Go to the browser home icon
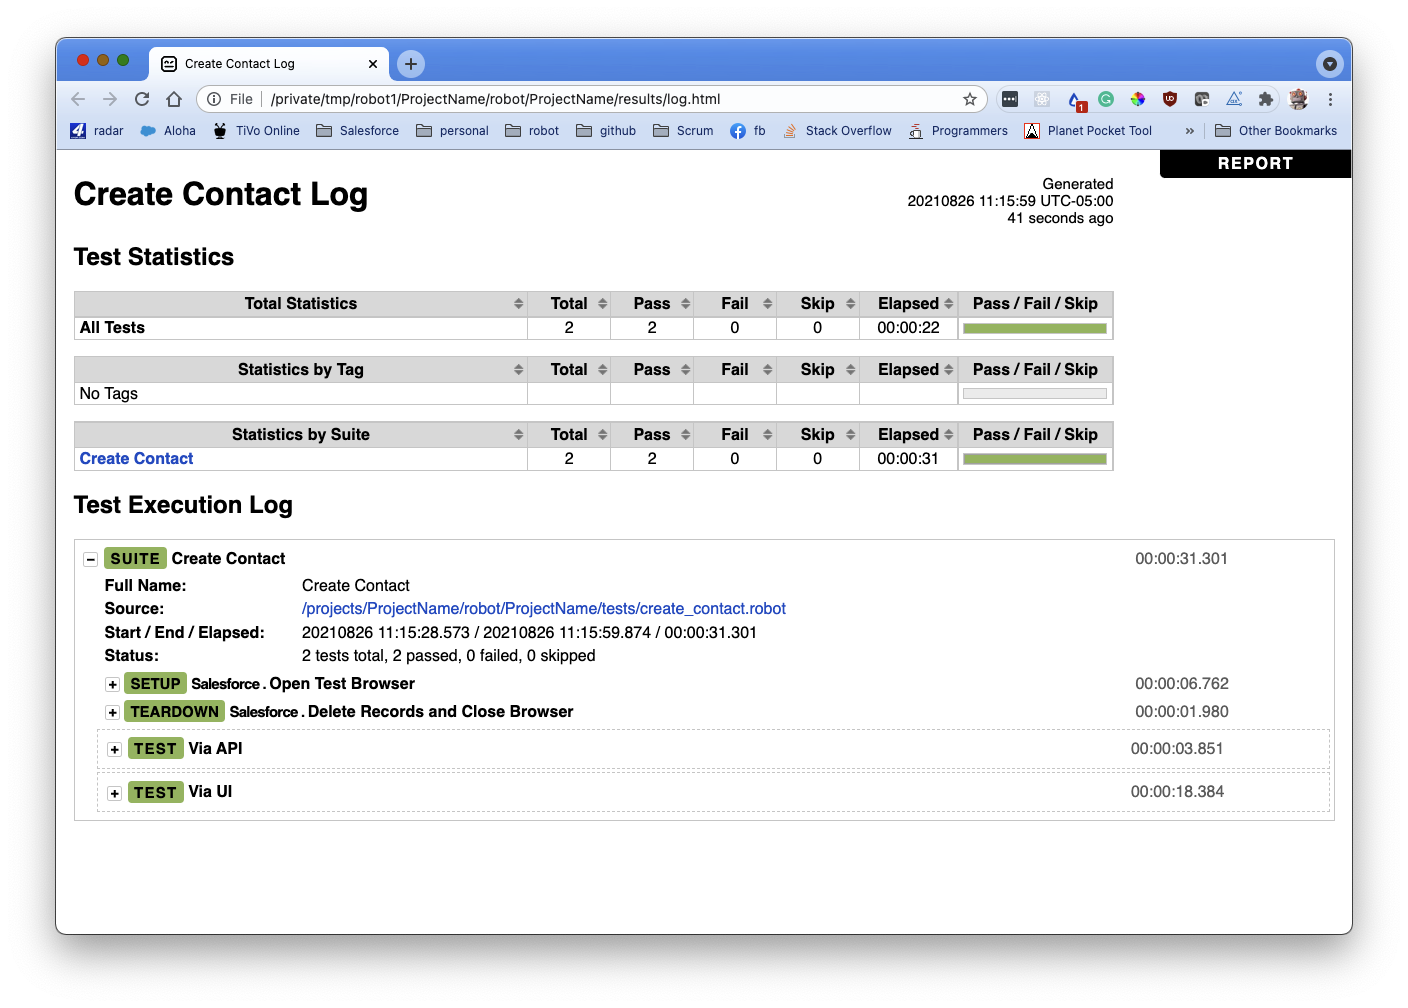Viewport: 1408px width, 1008px height. (174, 99)
